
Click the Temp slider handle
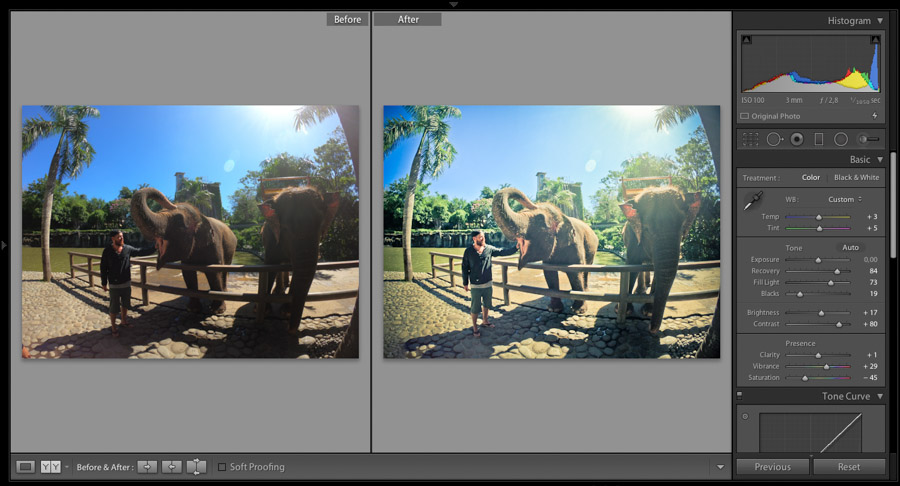[x=819, y=217]
